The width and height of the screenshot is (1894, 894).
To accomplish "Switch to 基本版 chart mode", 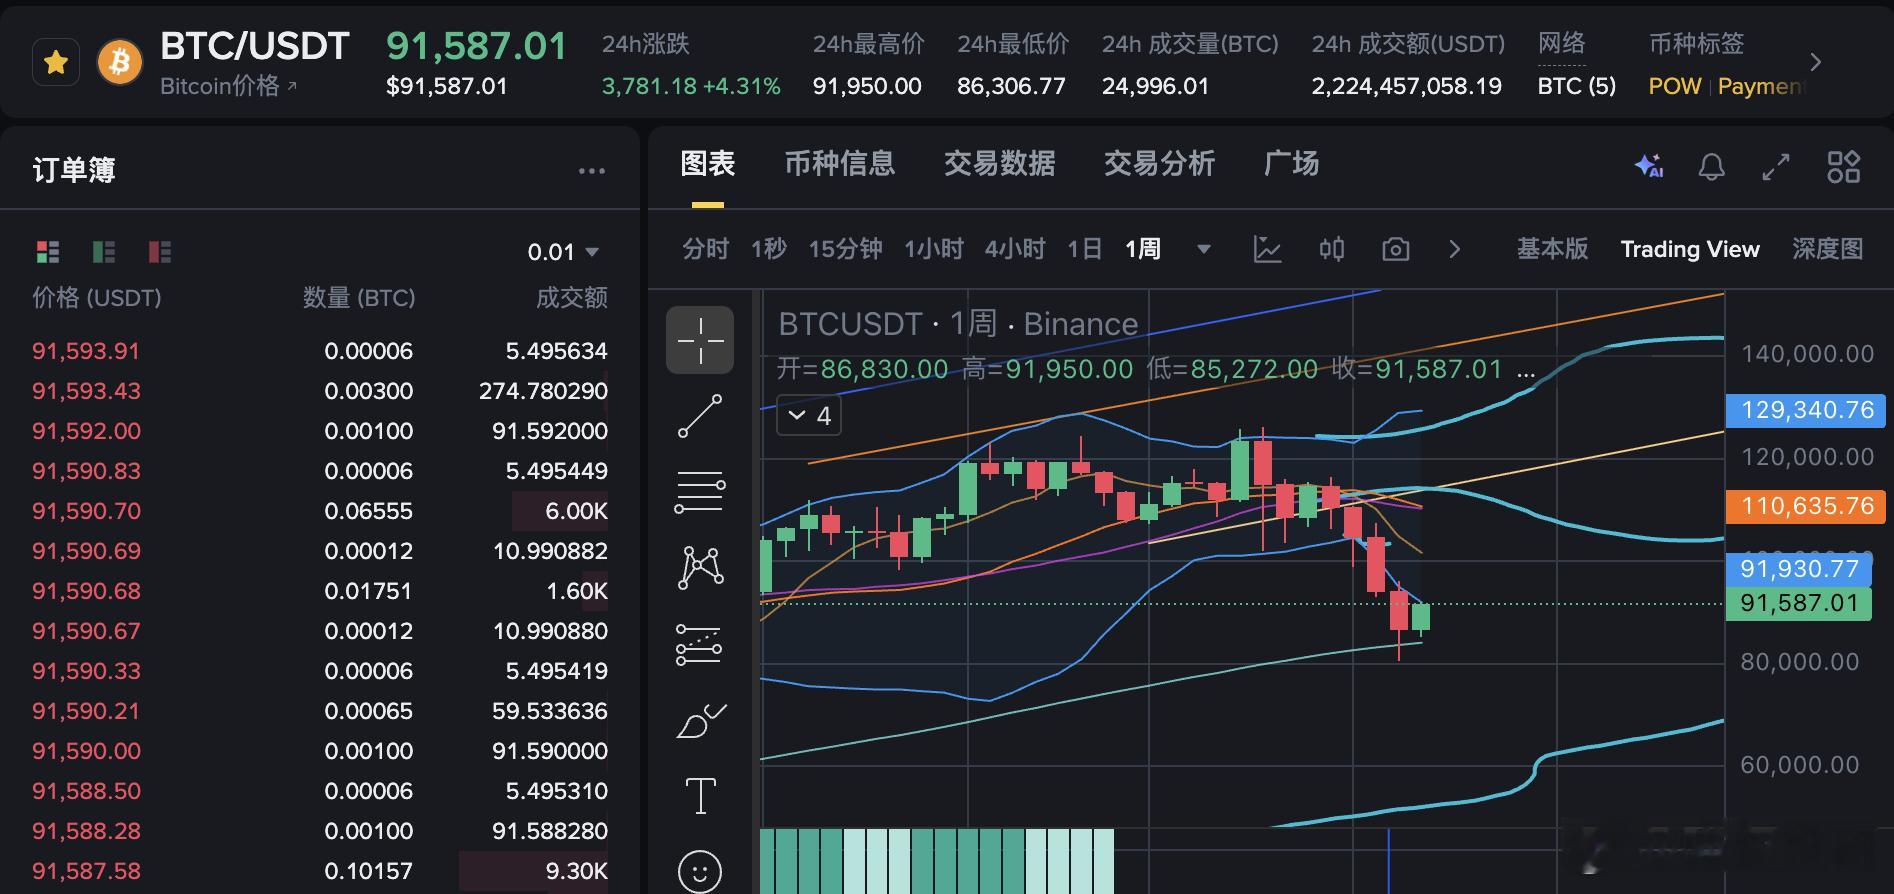I will pyautogui.click(x=1552, y=249).
